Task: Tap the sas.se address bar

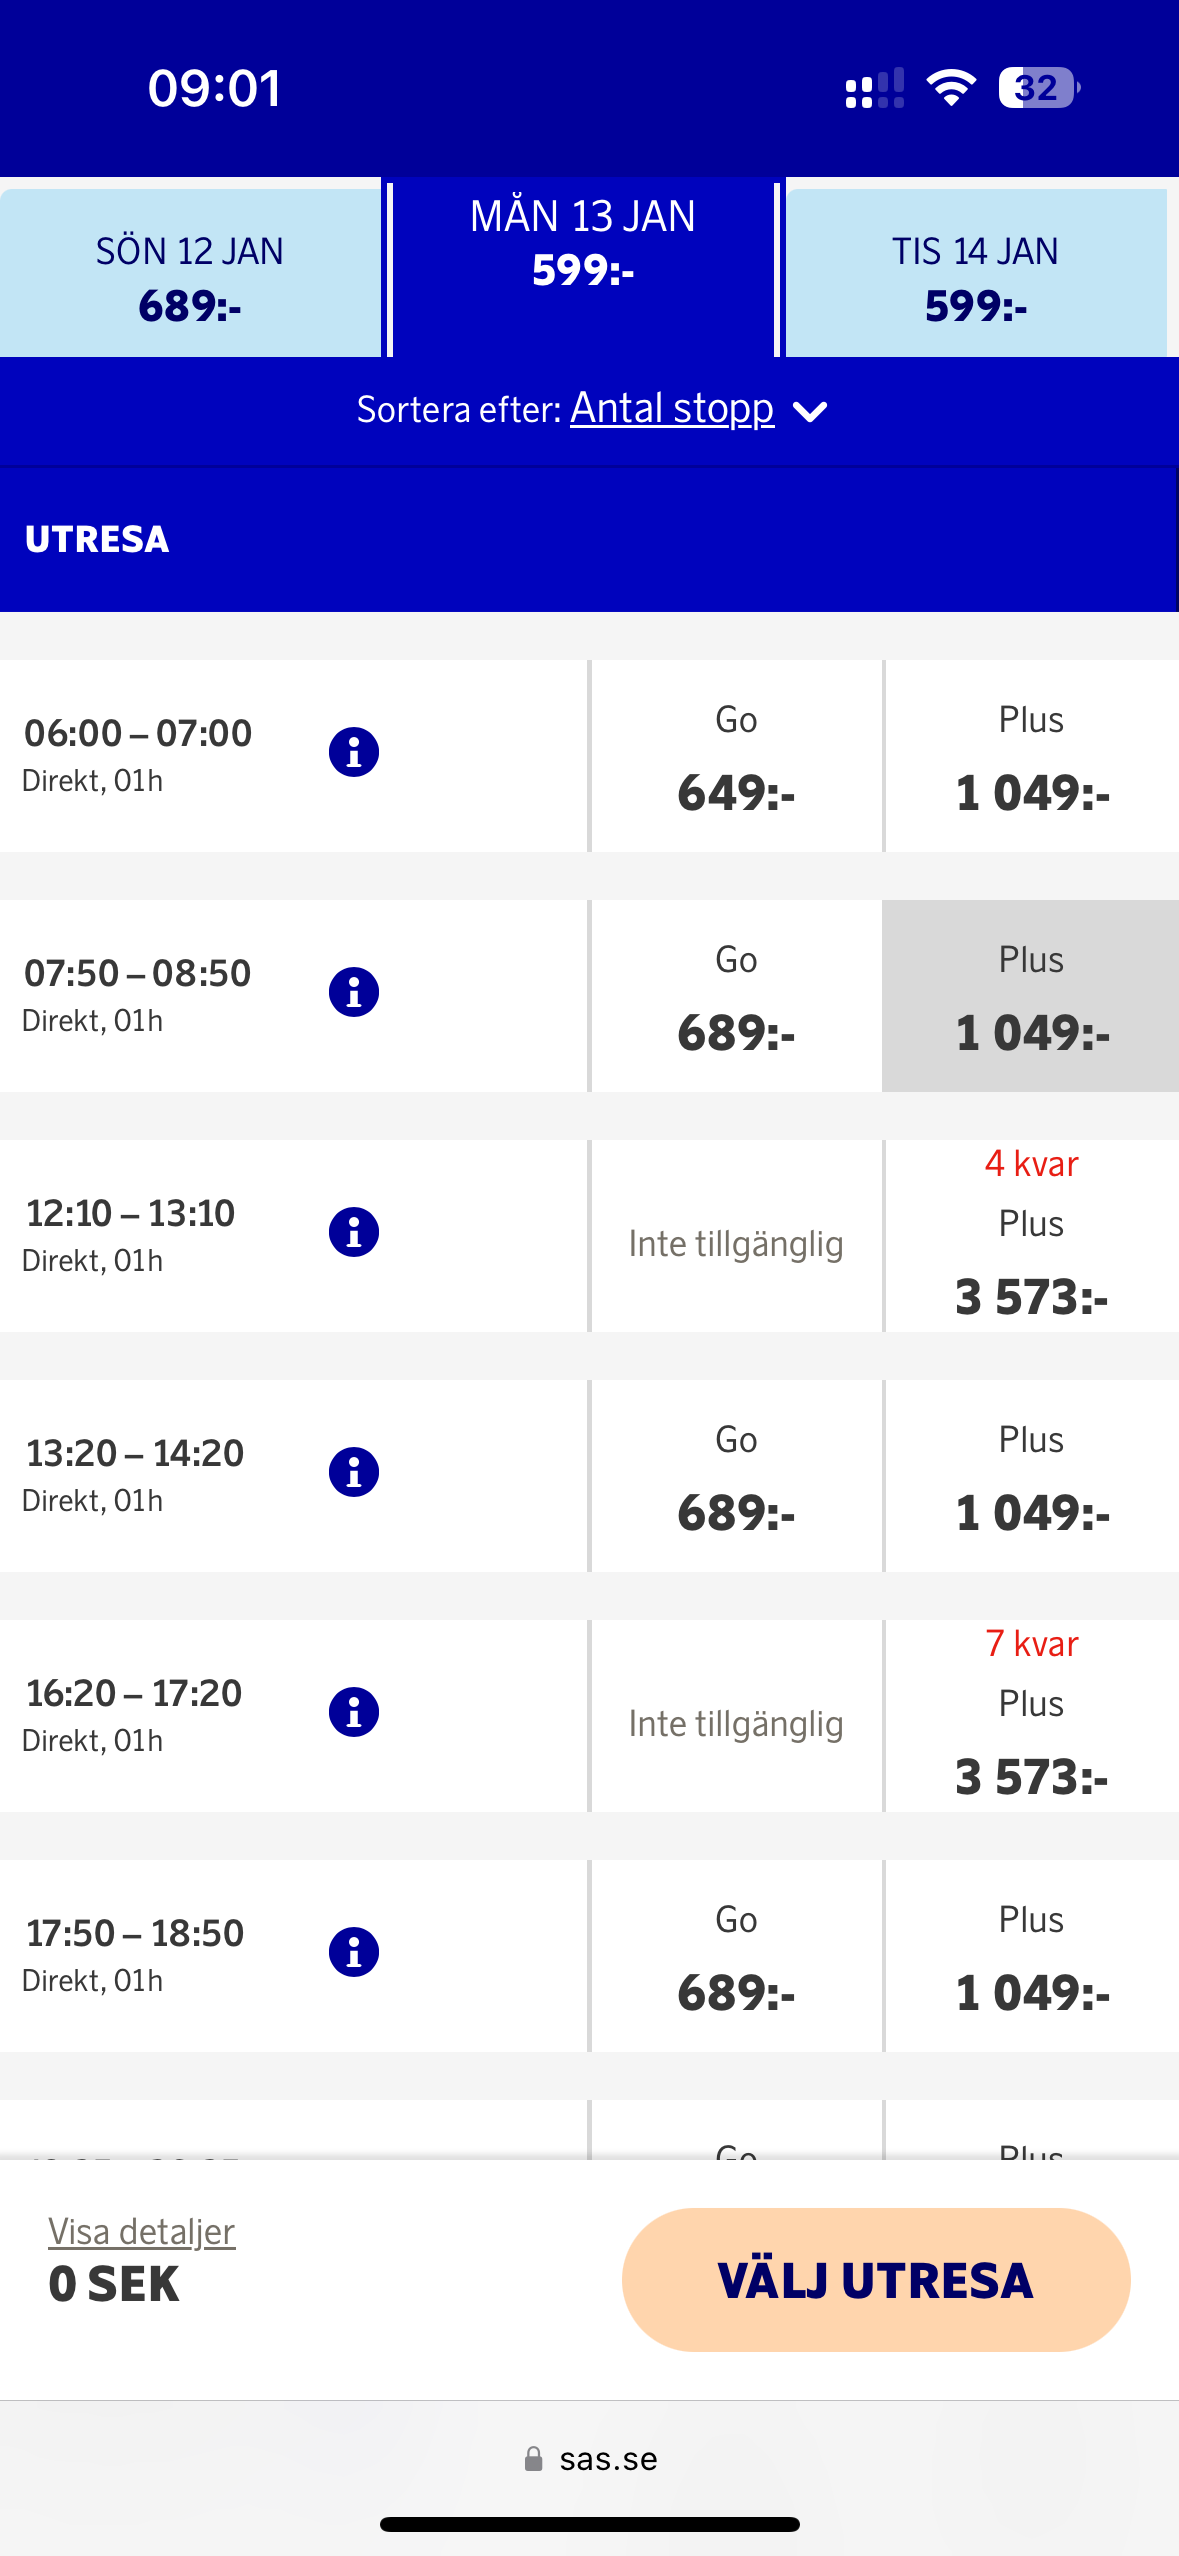Action: [x=590, y=2459]
